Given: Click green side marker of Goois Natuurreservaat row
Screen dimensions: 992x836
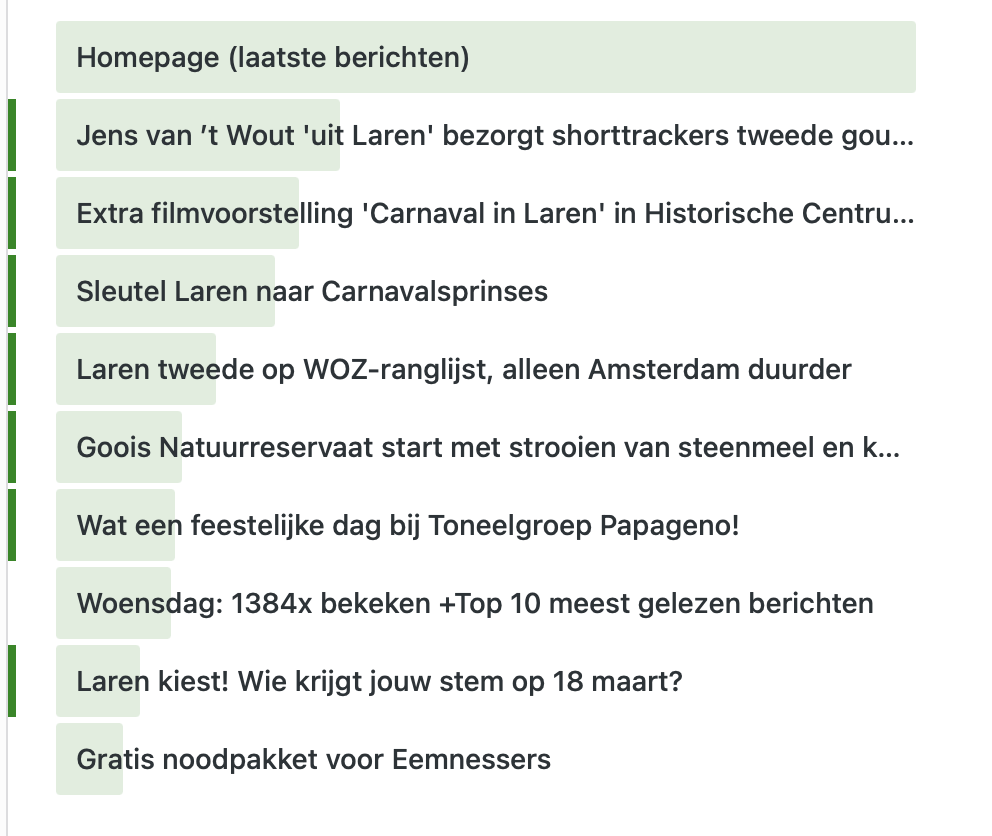Looking at the screenshot, I should [12, 447].
